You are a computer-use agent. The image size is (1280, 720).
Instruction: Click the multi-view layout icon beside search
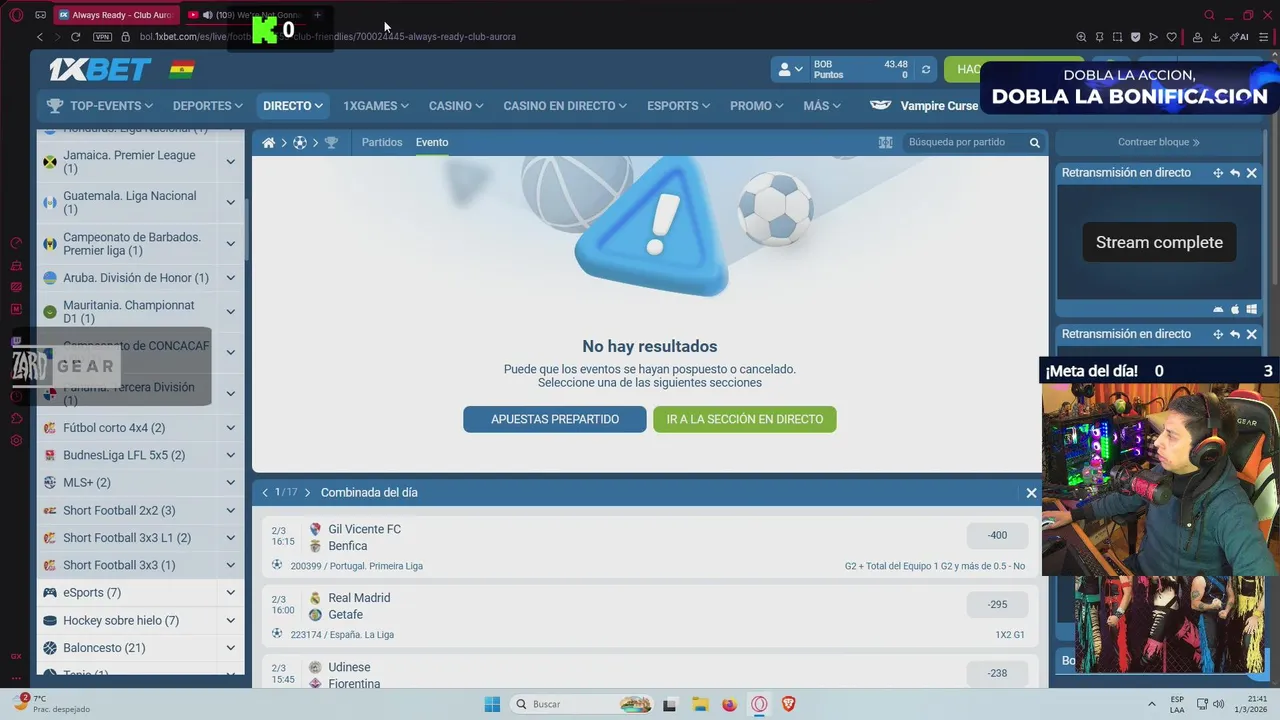(885, 143)
